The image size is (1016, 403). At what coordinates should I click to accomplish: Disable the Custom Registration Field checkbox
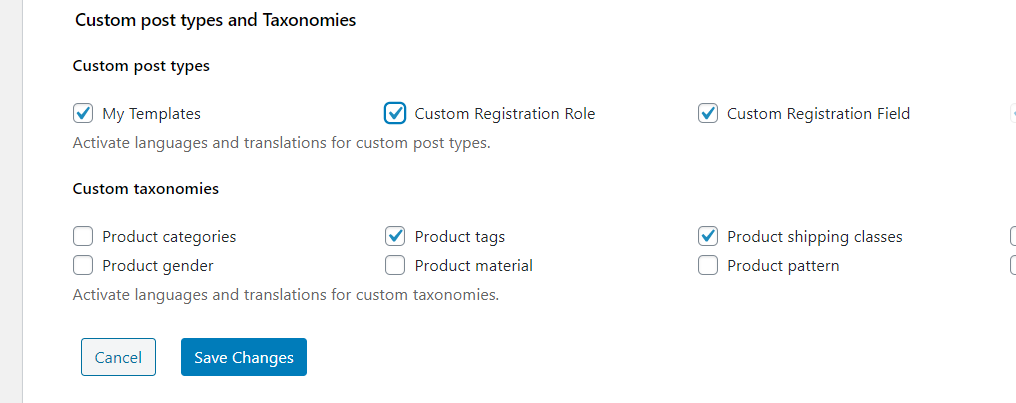(x=708, y=113)
